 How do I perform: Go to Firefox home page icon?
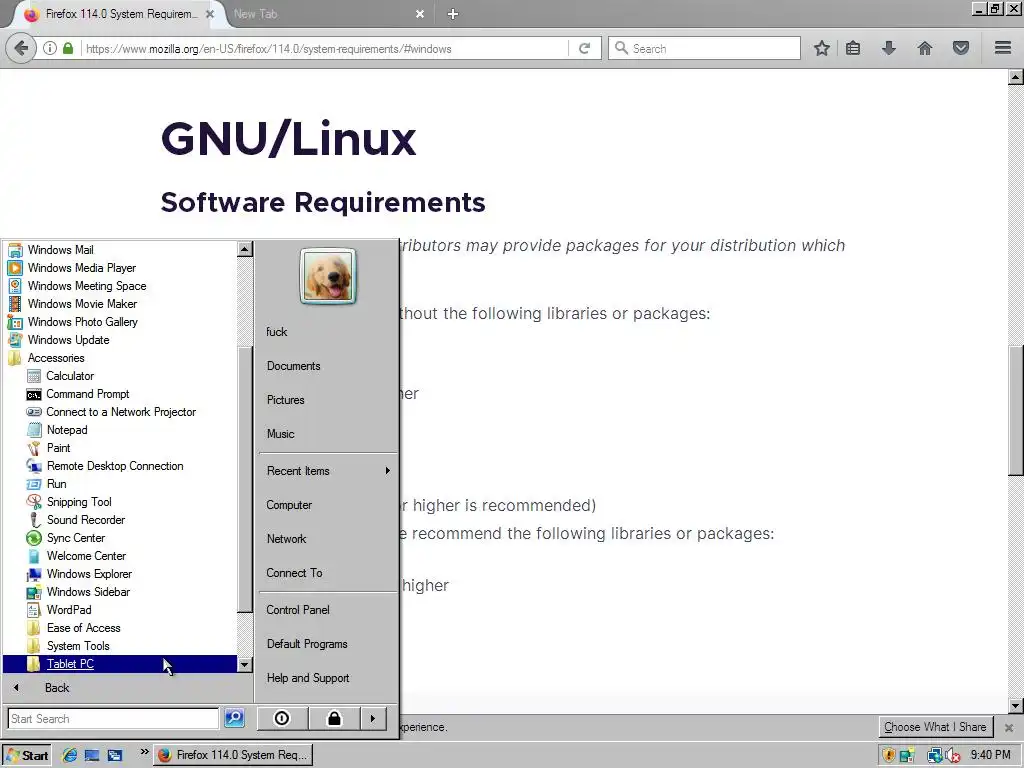pyautogui.click(x=925, y=48)
